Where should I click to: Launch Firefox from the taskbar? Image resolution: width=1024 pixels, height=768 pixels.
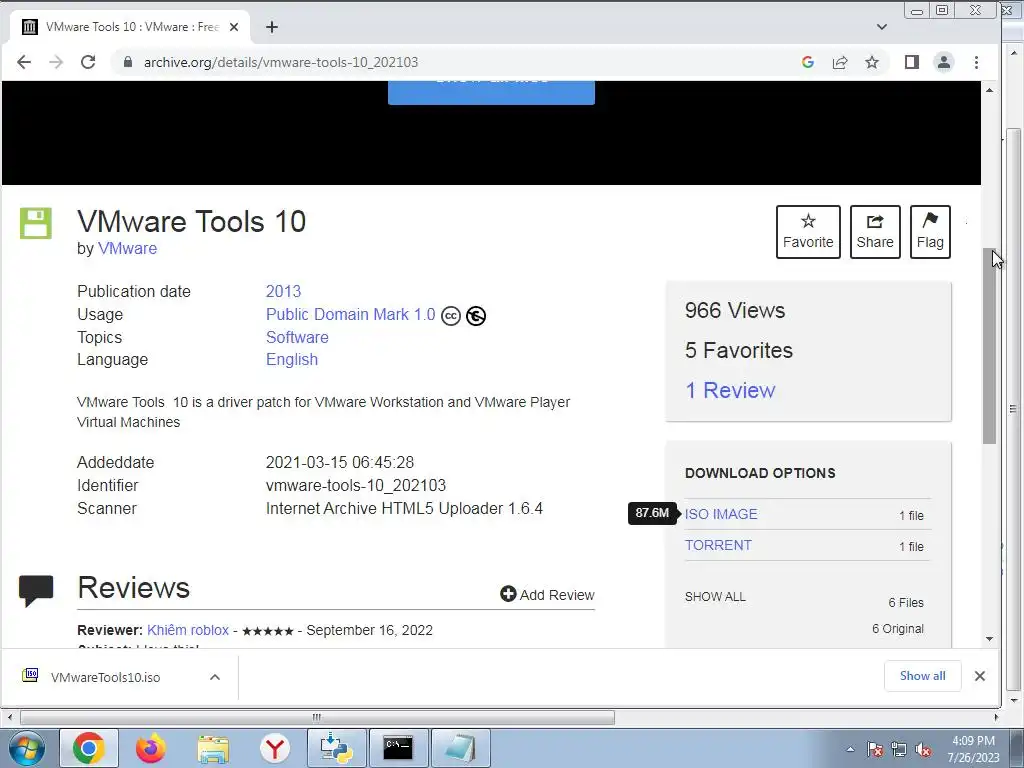[150, 748]
